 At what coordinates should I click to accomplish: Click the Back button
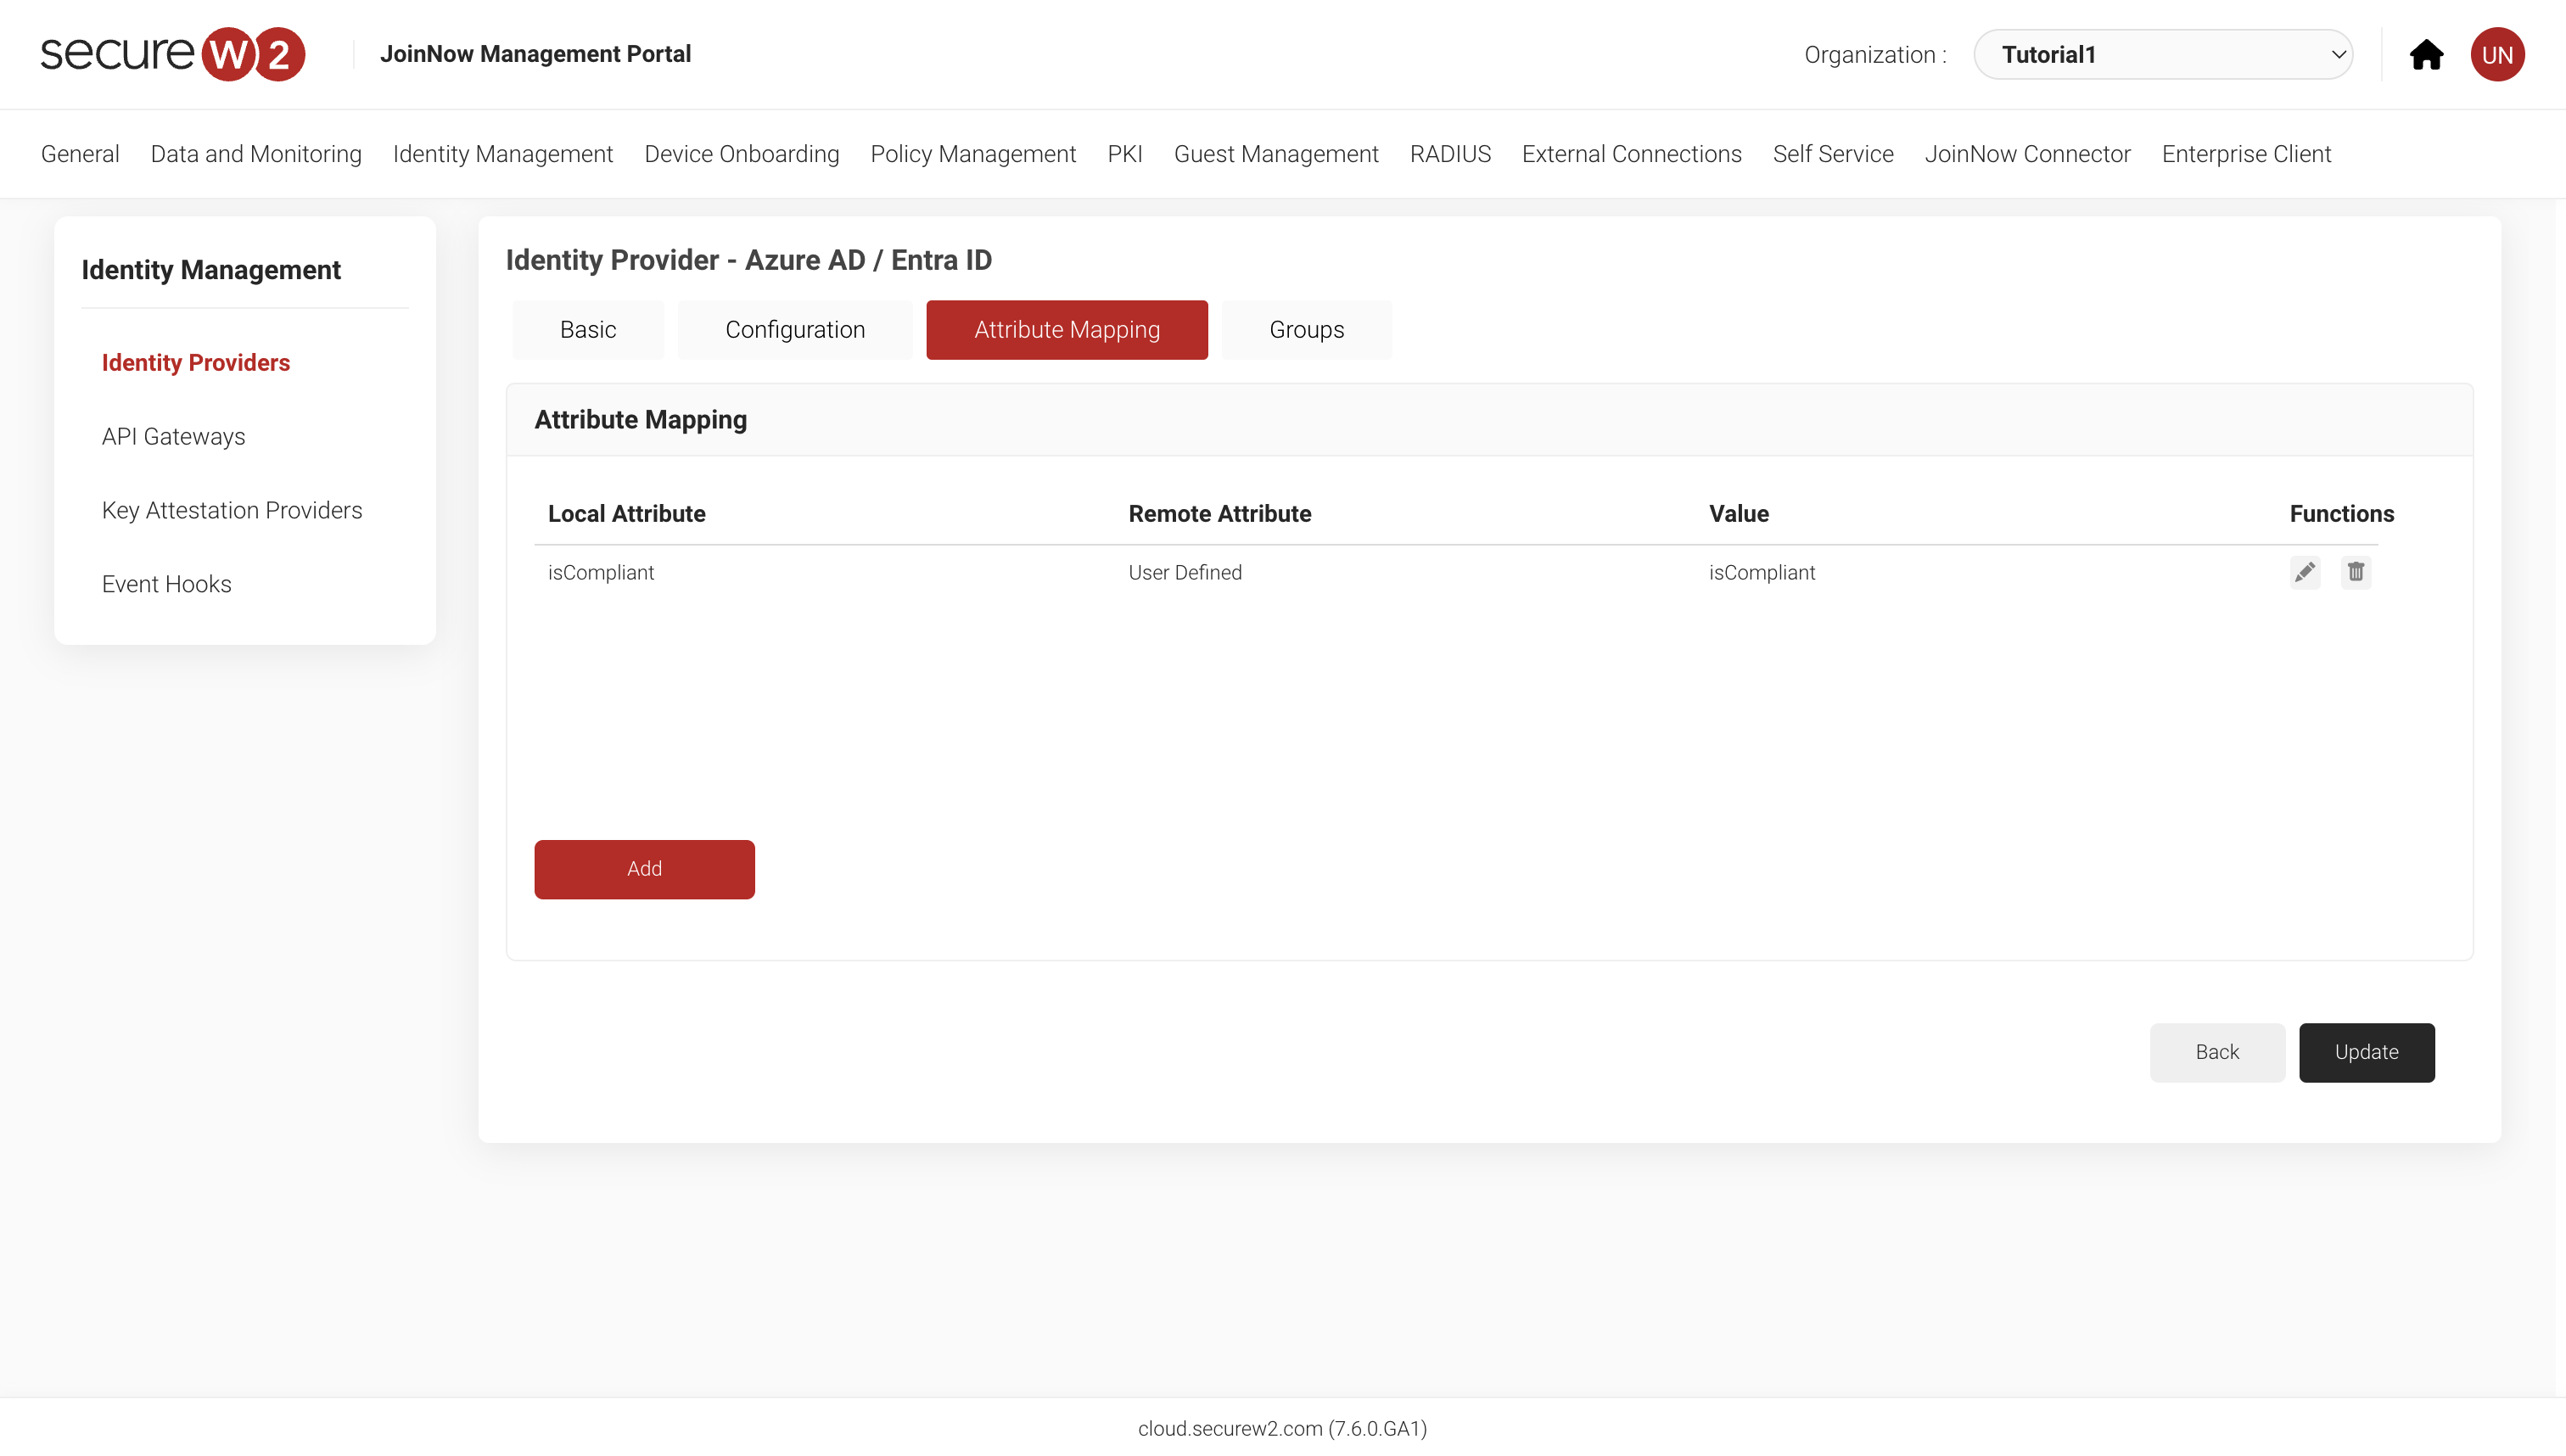tap(2217, 1052)
